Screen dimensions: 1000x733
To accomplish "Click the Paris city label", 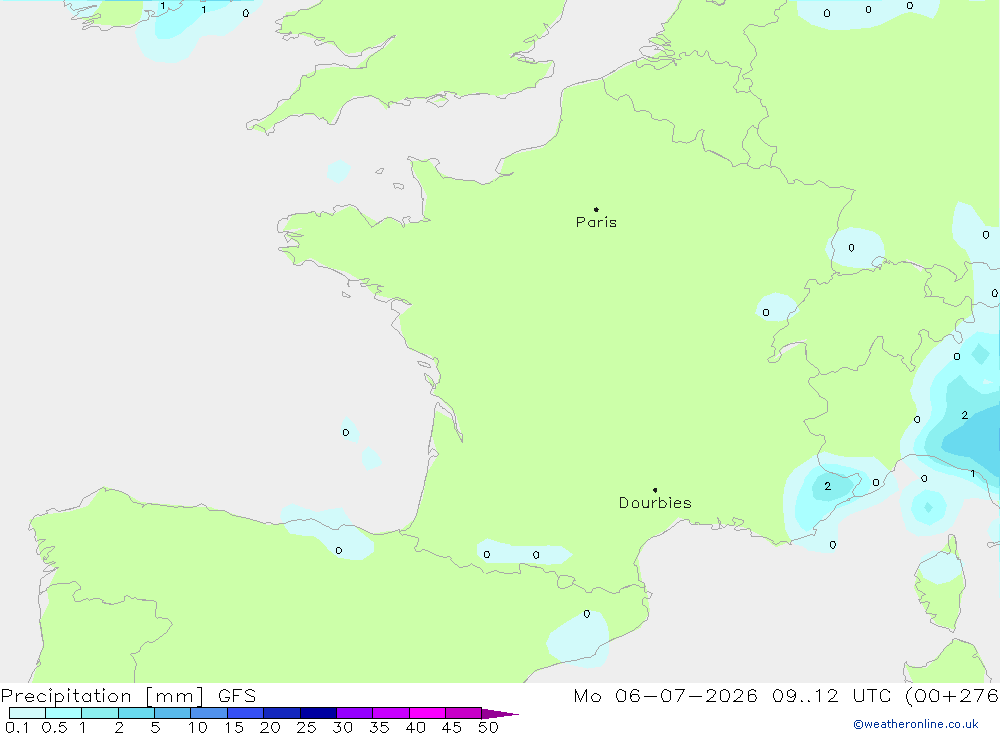I will tap(596, 222).
